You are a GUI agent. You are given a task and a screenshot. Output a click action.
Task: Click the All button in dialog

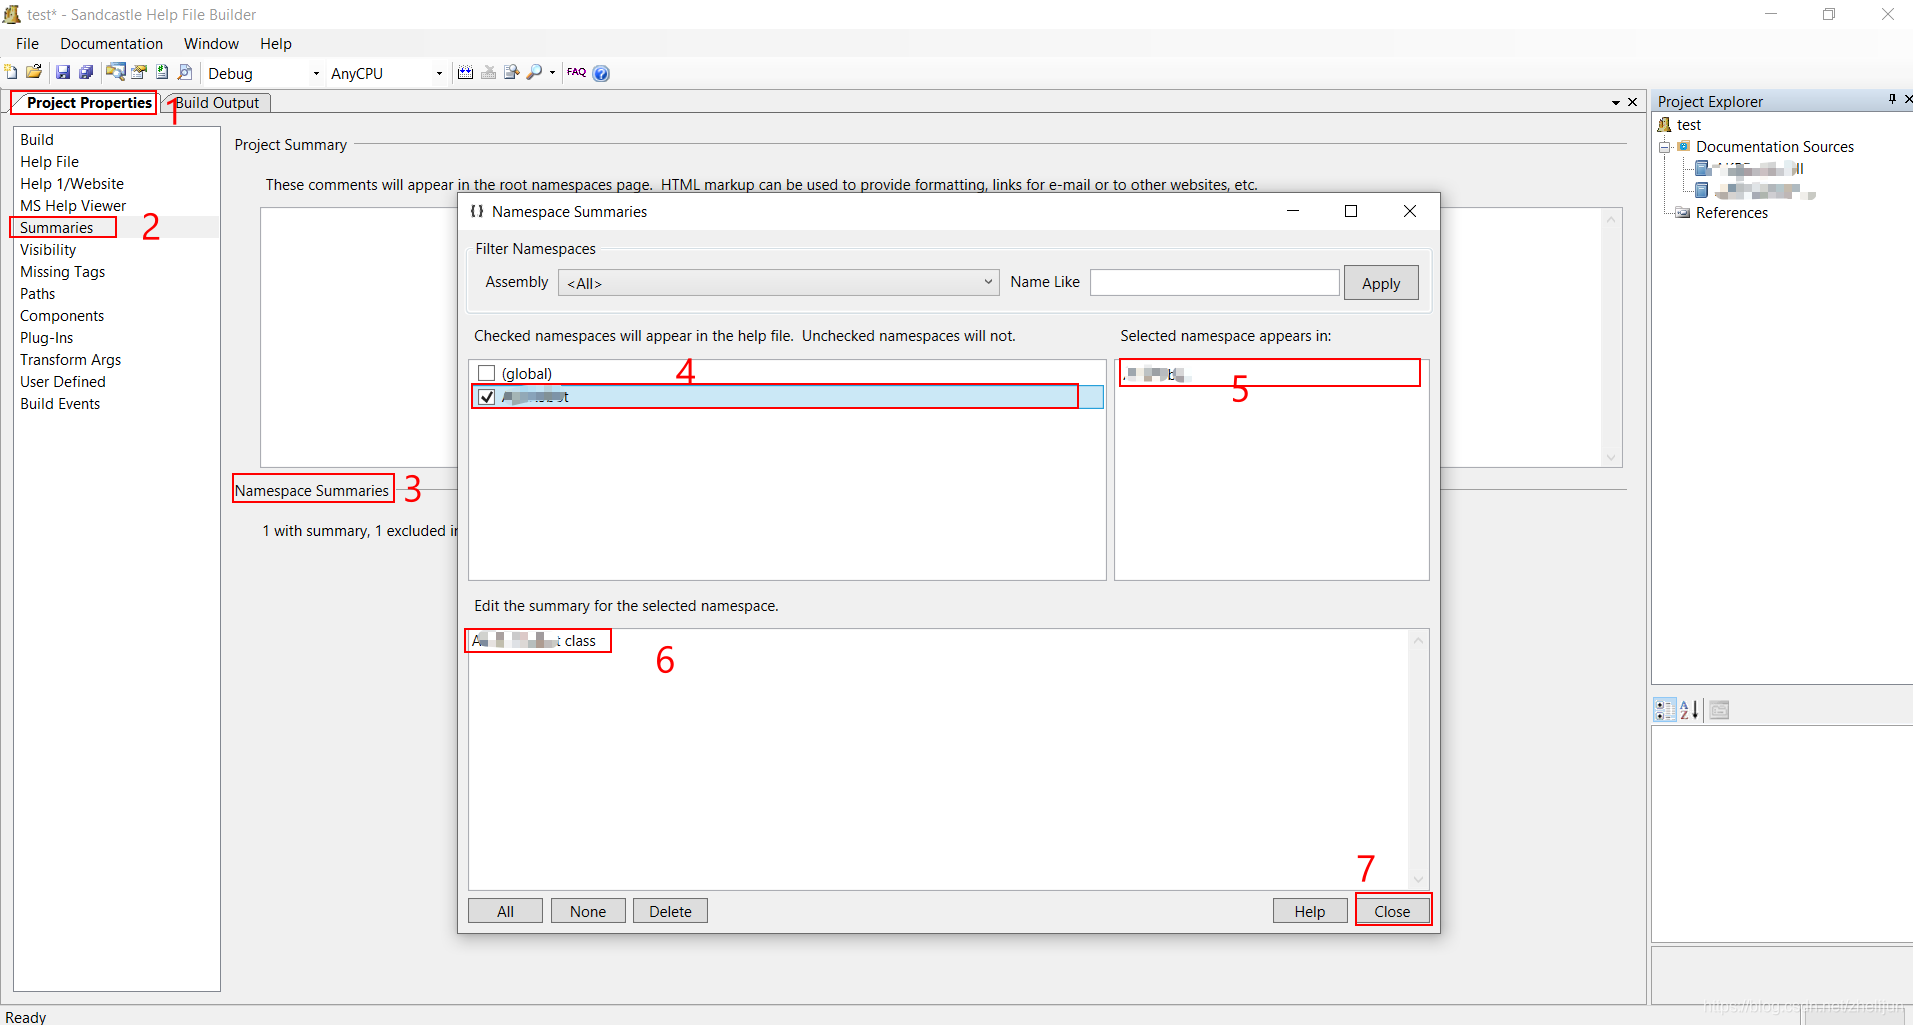click(x=506, y=911)
